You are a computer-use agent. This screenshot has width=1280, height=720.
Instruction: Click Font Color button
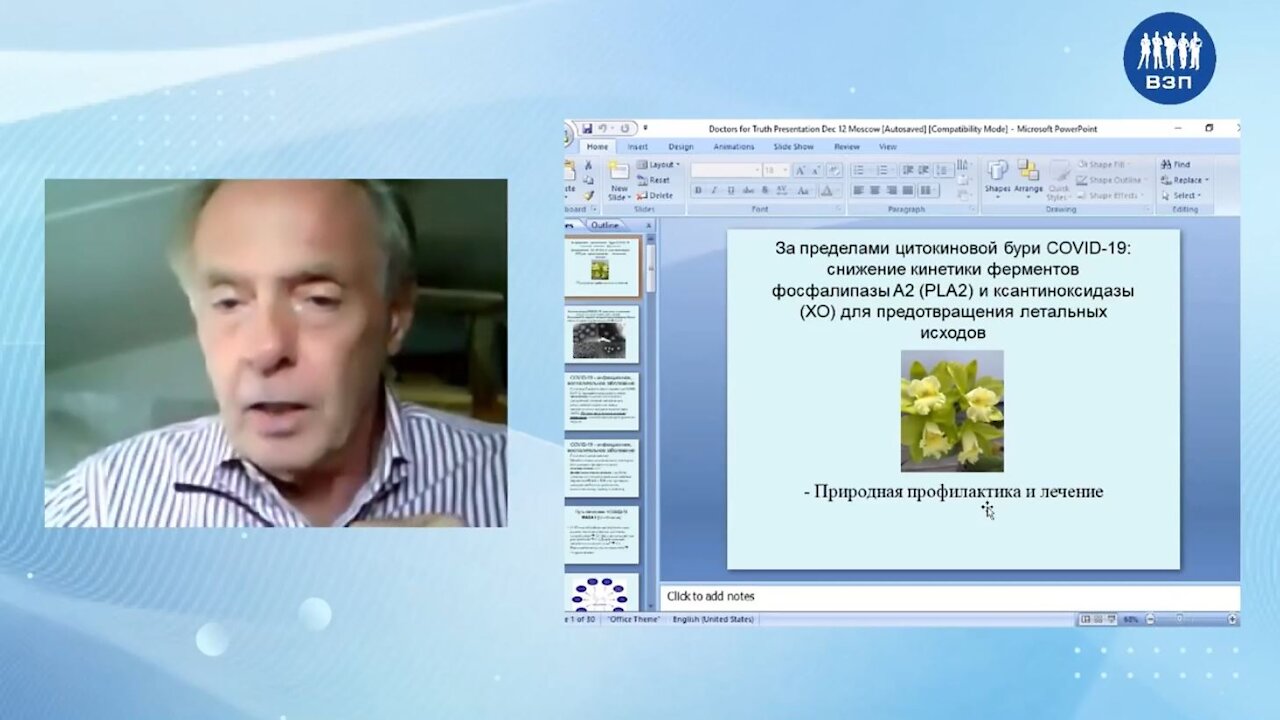tap(827, 190)
